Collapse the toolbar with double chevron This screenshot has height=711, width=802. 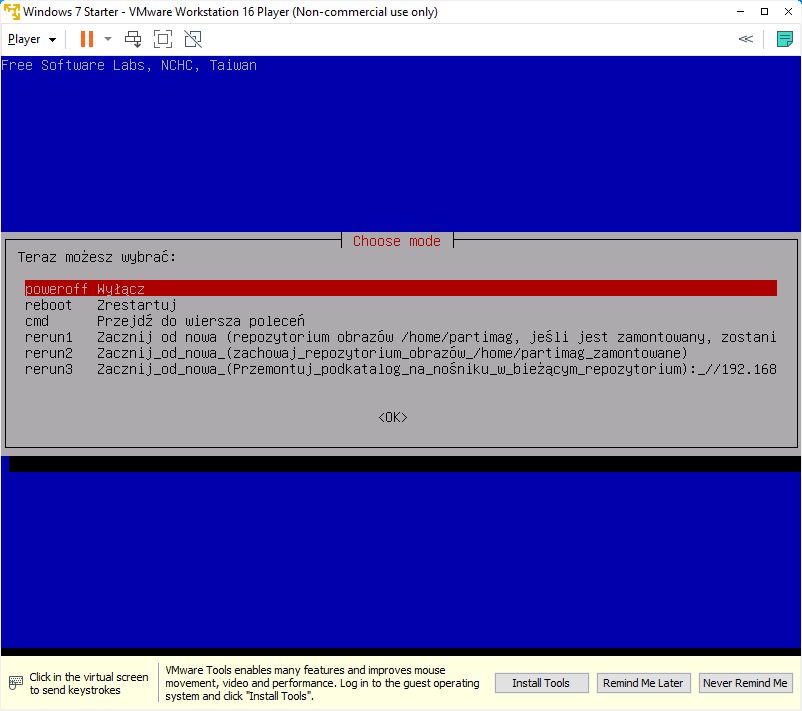click(x=745, y=39)
